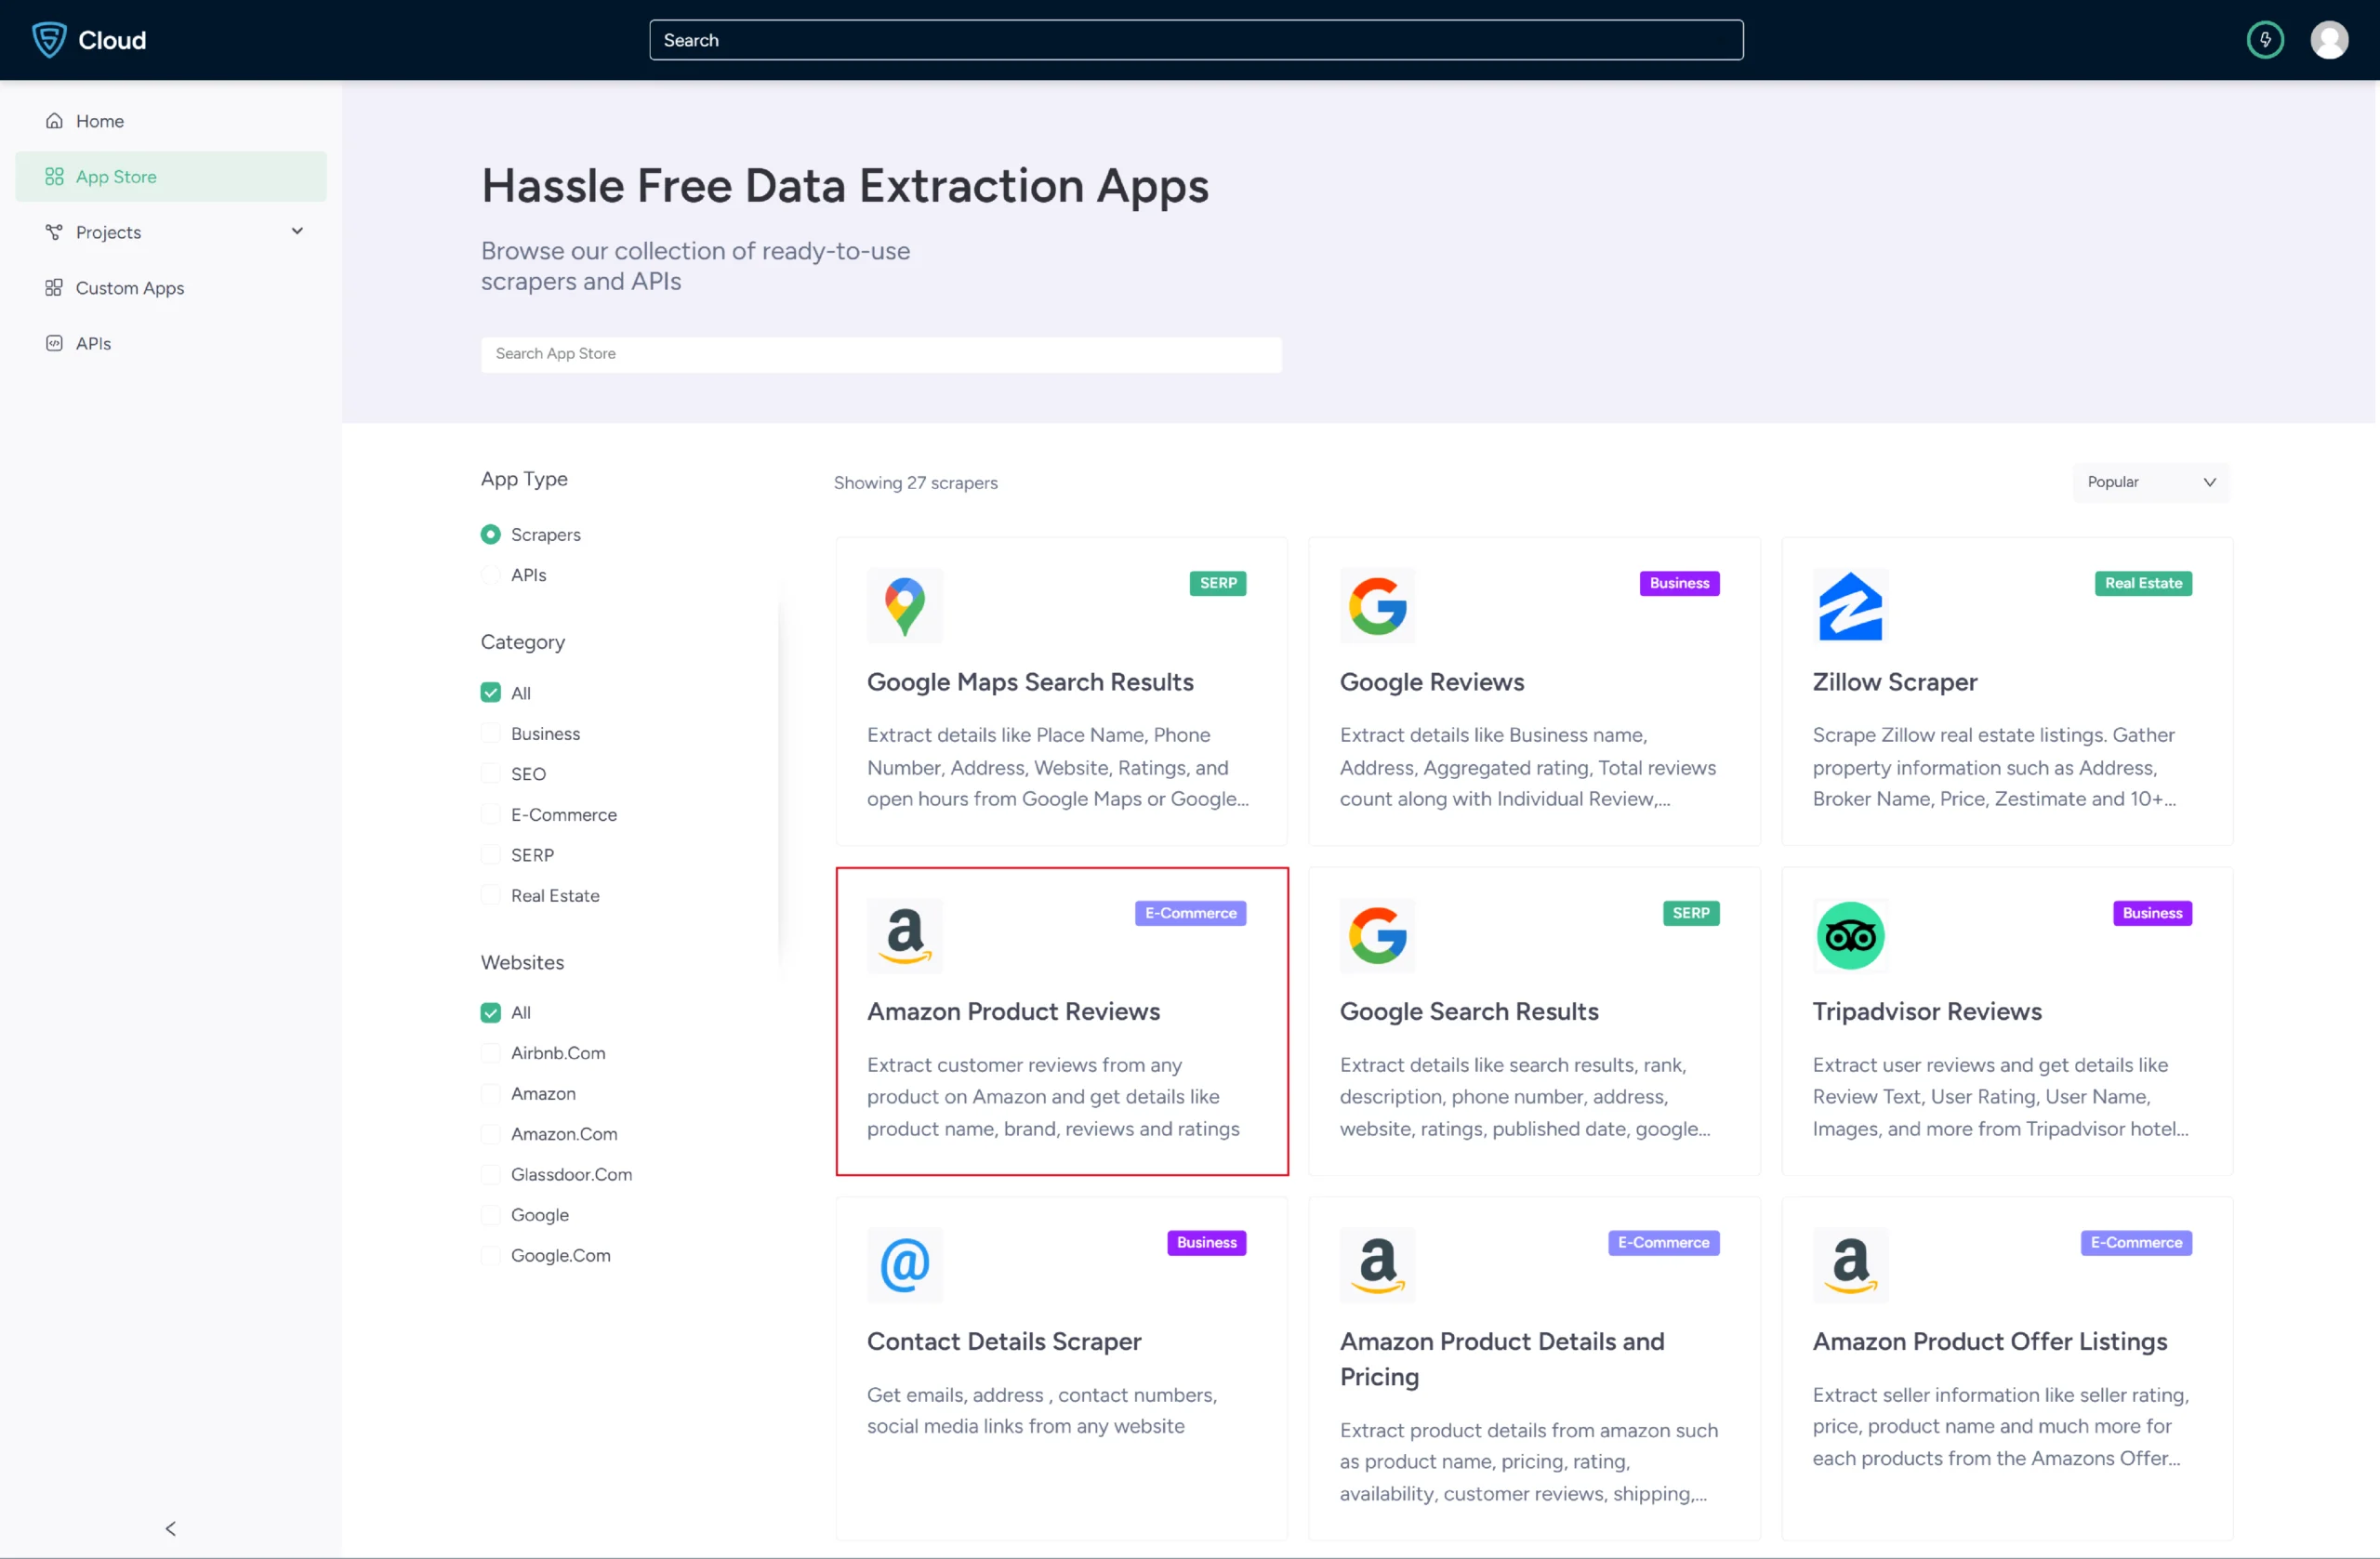
Task: Click the APIs code icon in sidebar
Action: pos(54,343)
